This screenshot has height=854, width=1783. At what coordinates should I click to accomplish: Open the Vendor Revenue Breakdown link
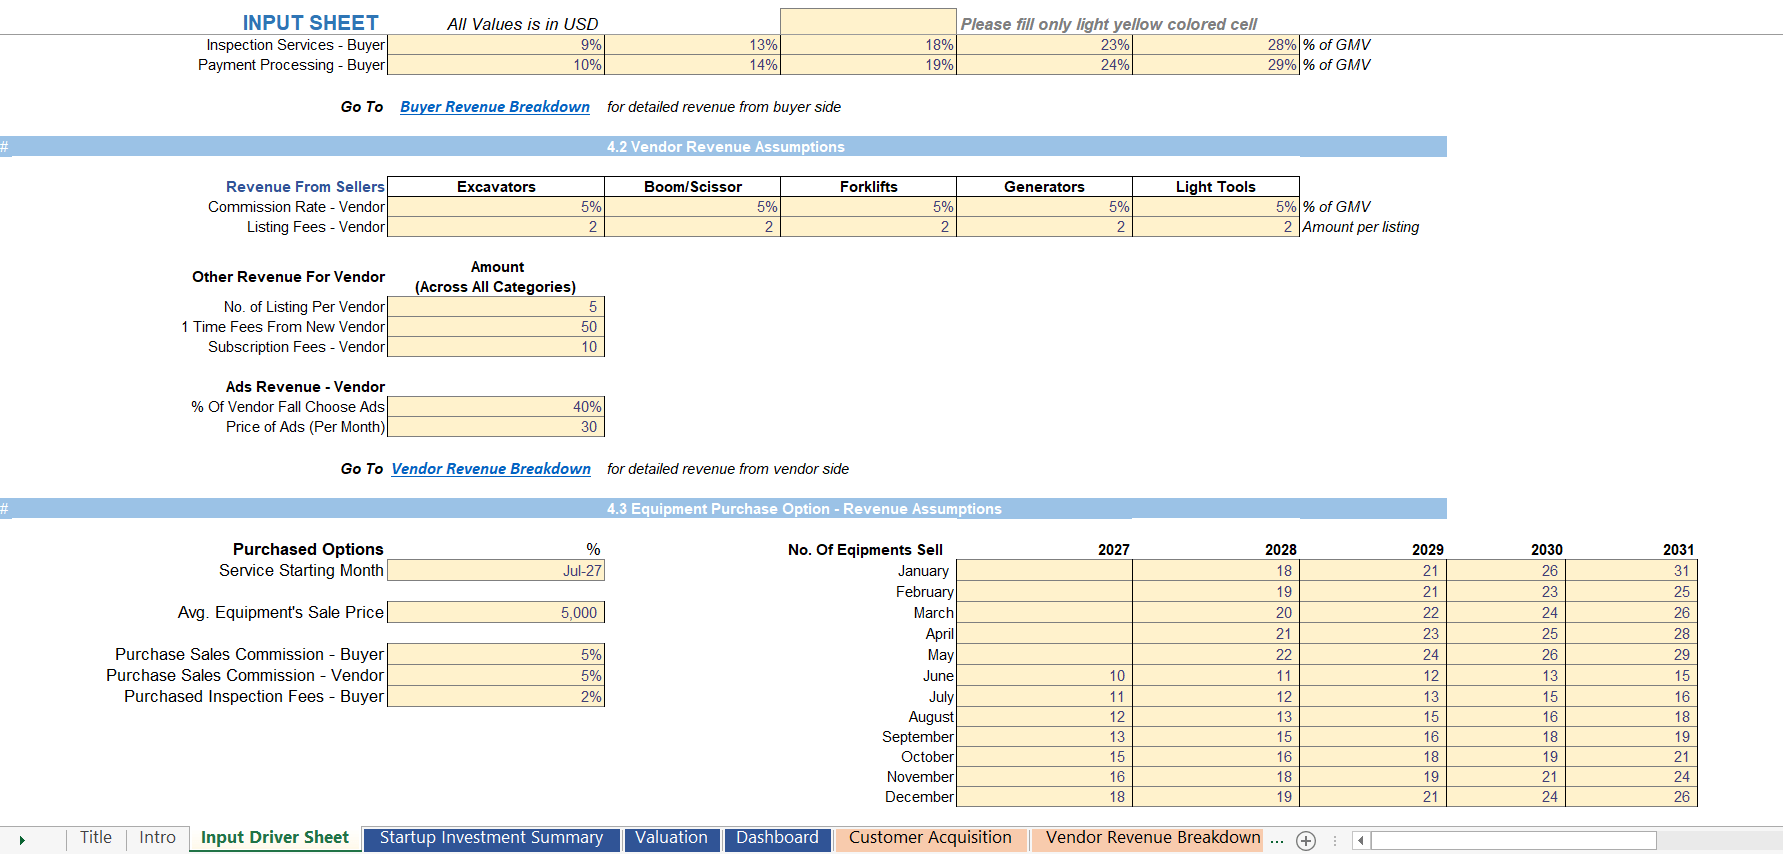click(x=491, y=469)
